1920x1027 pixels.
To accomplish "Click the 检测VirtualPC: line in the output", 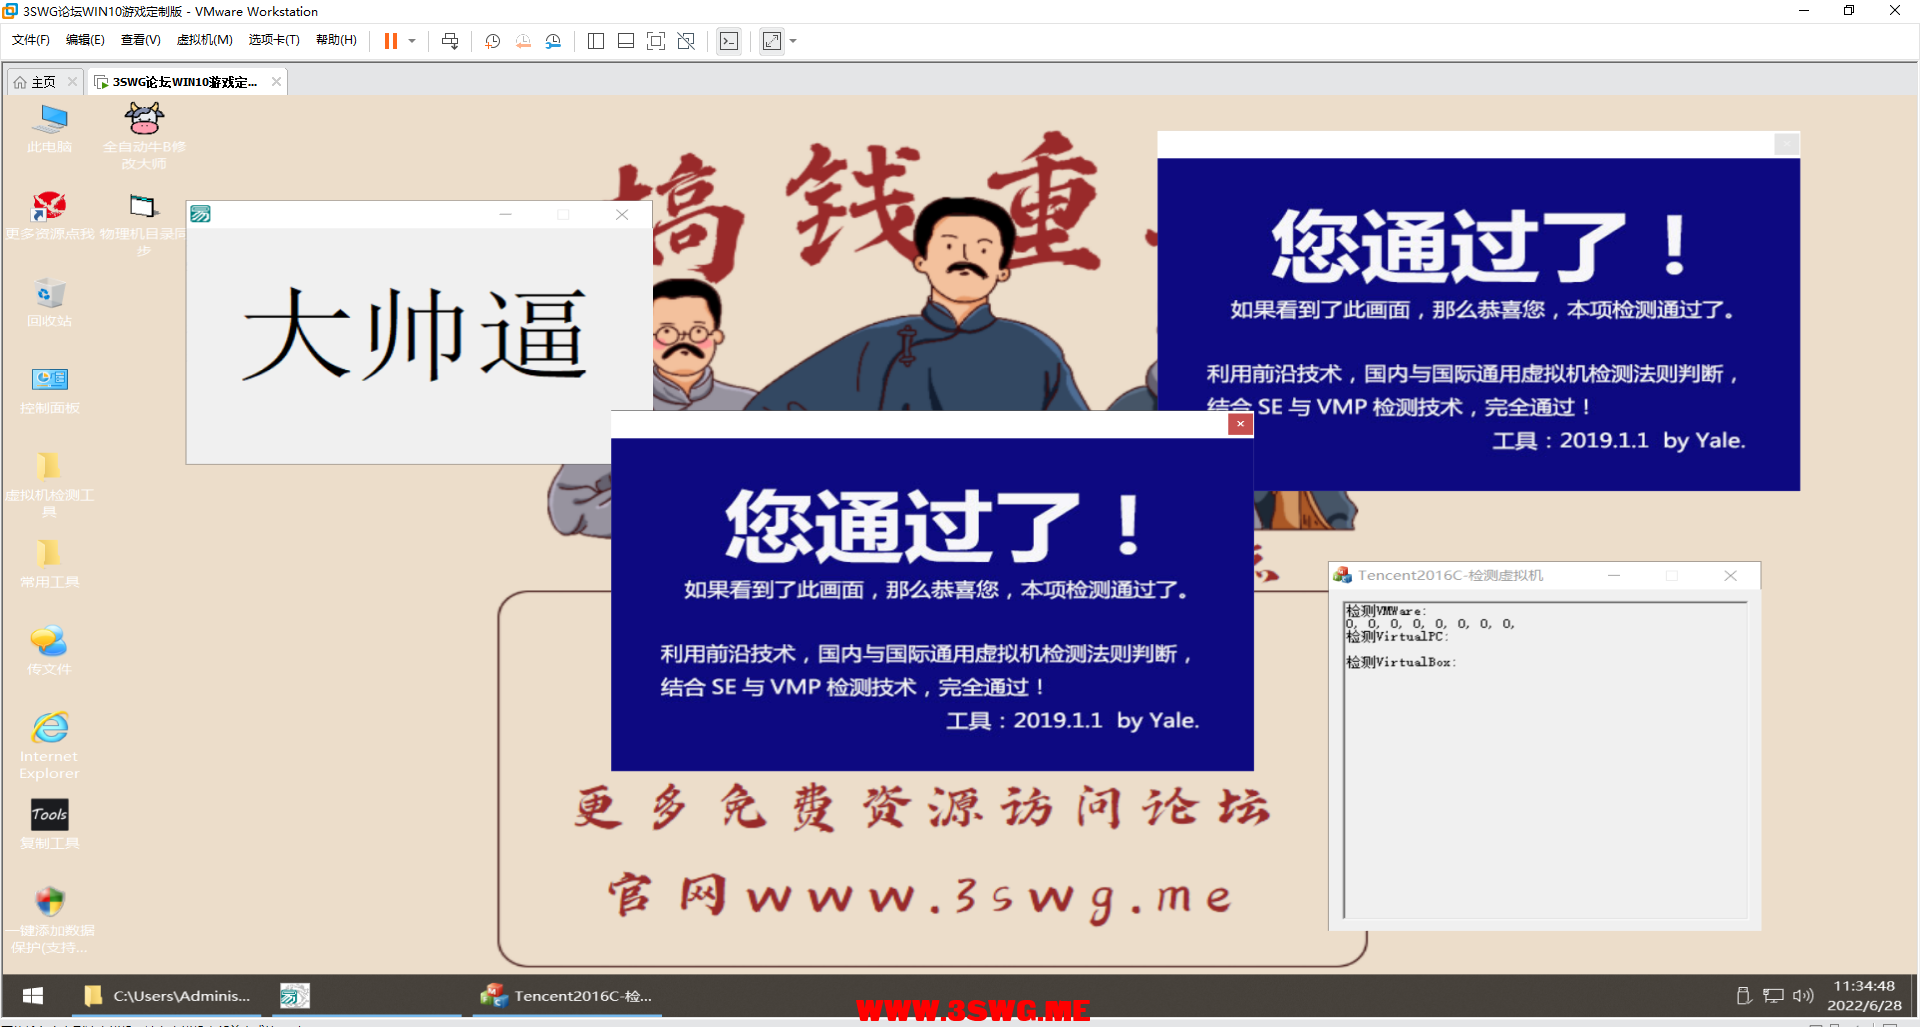I will (1397, 637).
